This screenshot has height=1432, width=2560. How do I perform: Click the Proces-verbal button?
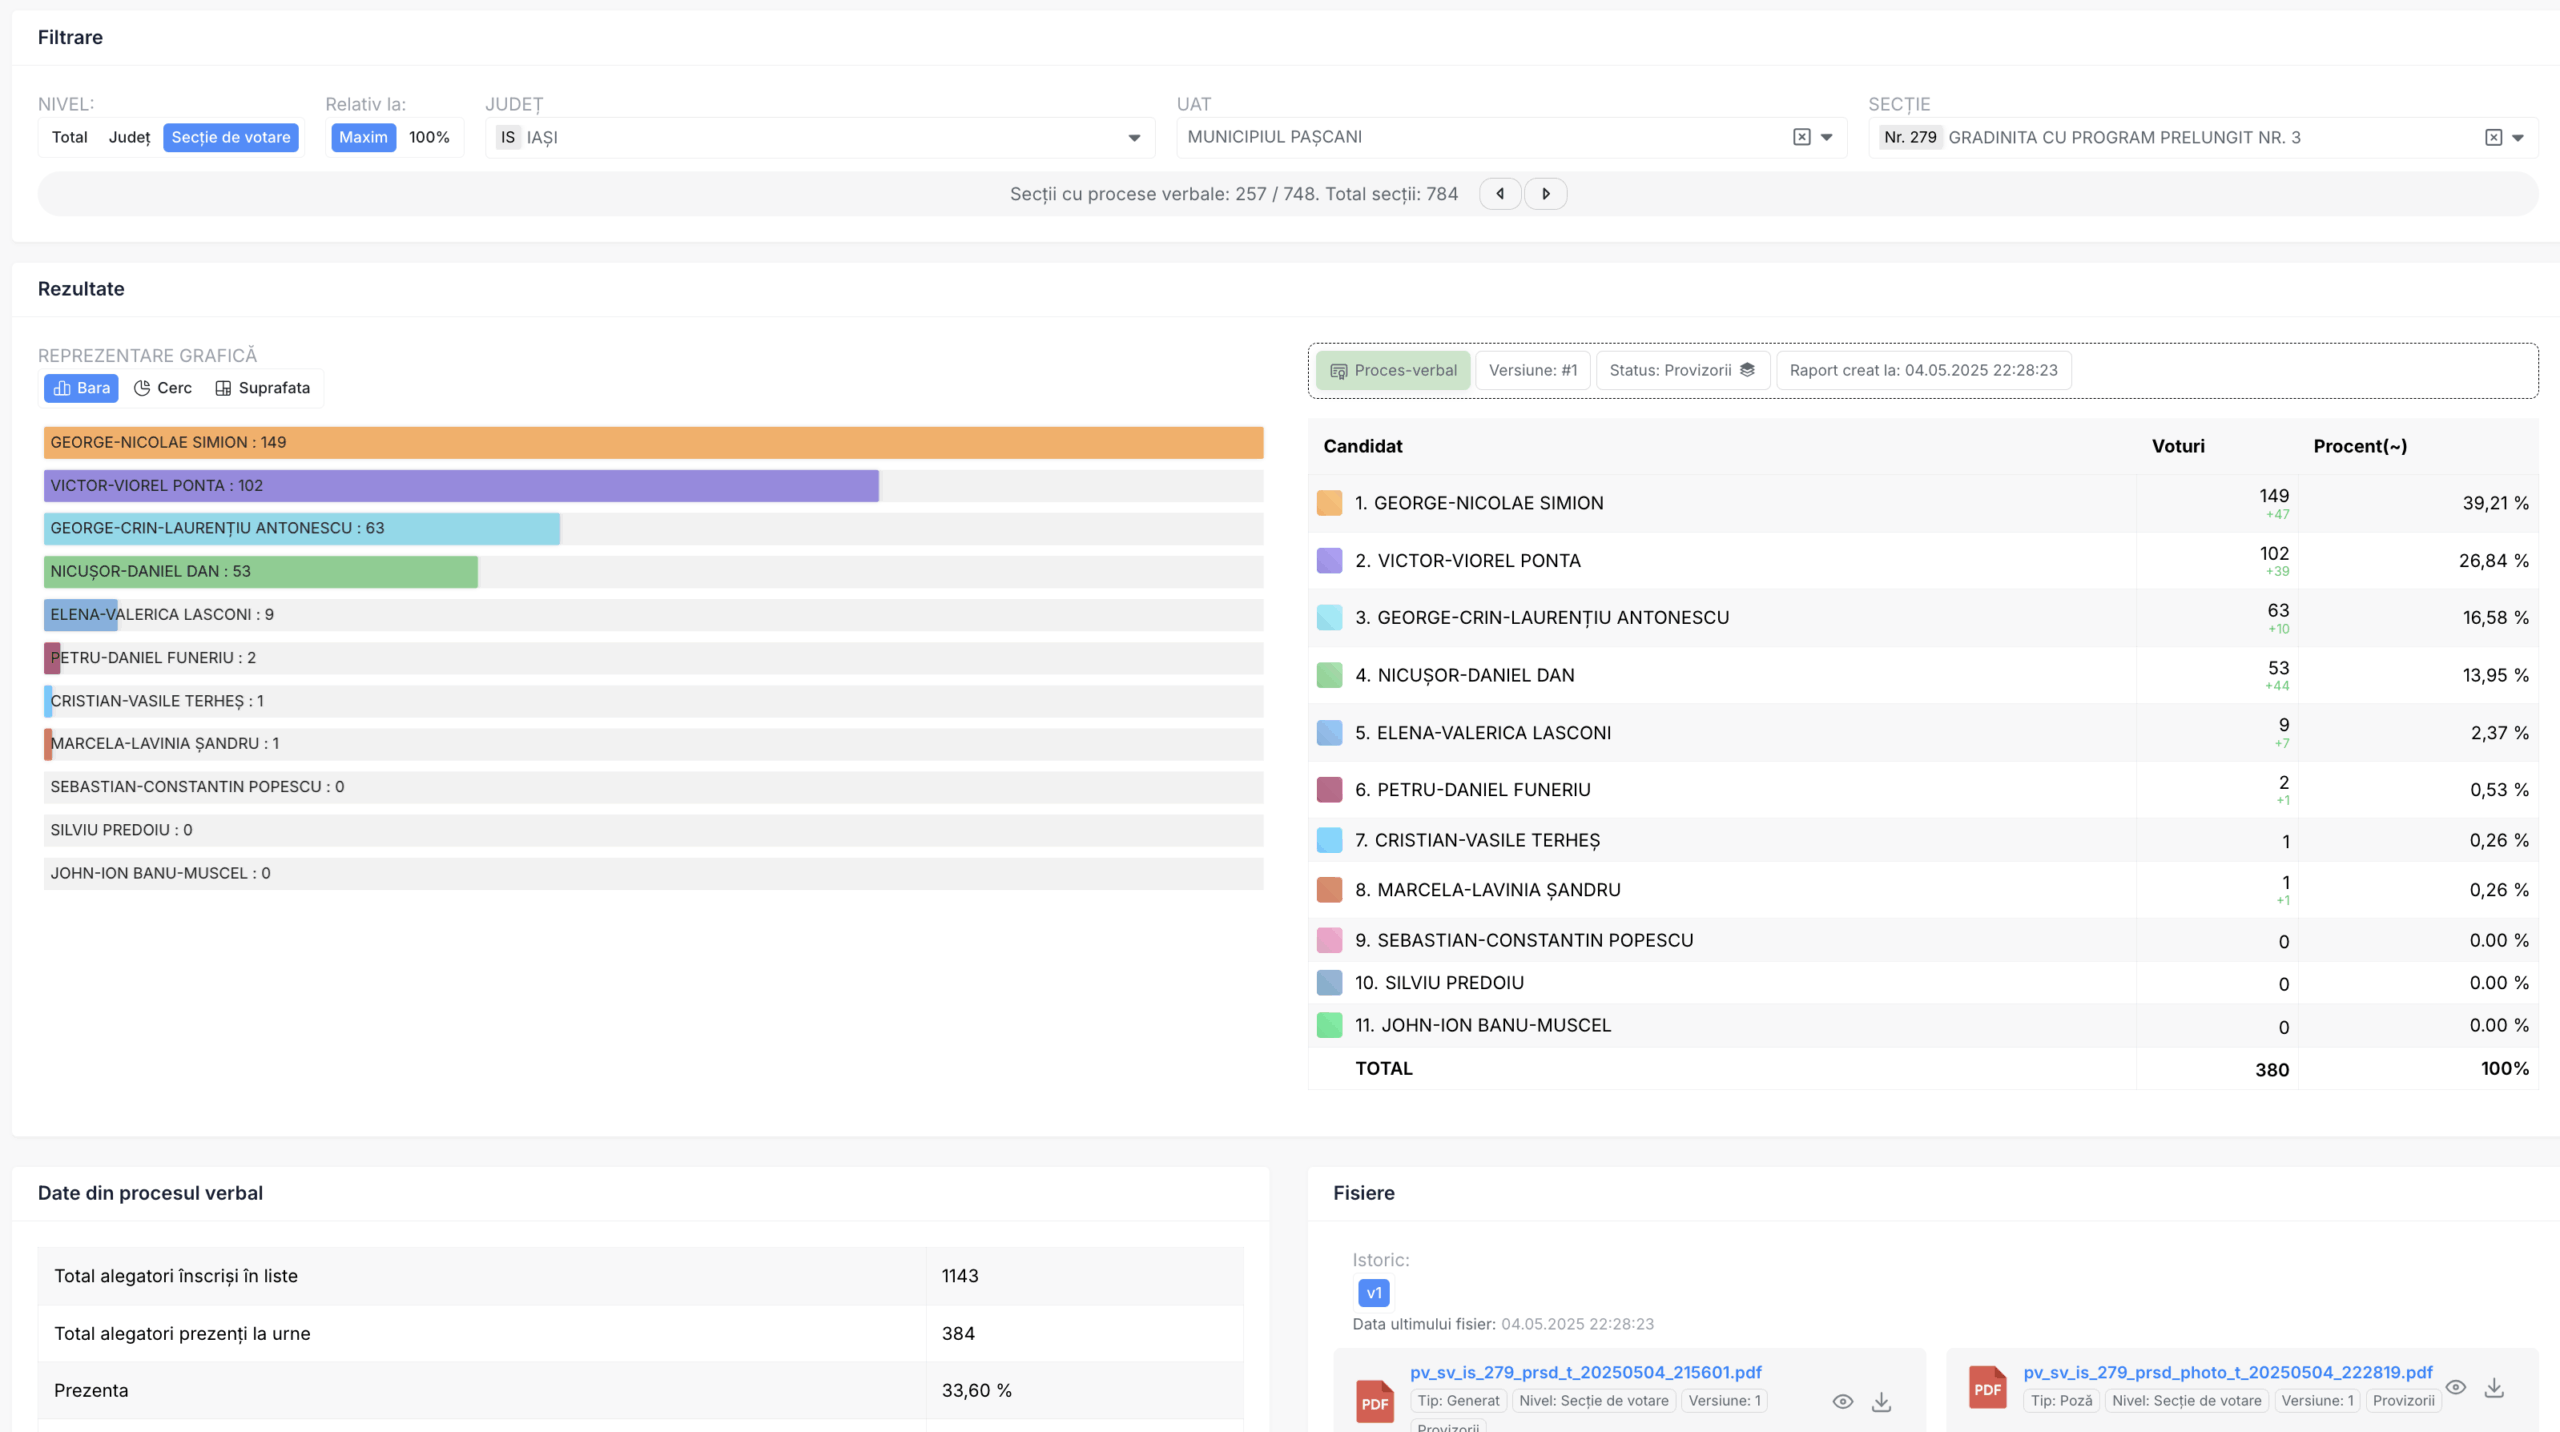[x=1393, y=370]
